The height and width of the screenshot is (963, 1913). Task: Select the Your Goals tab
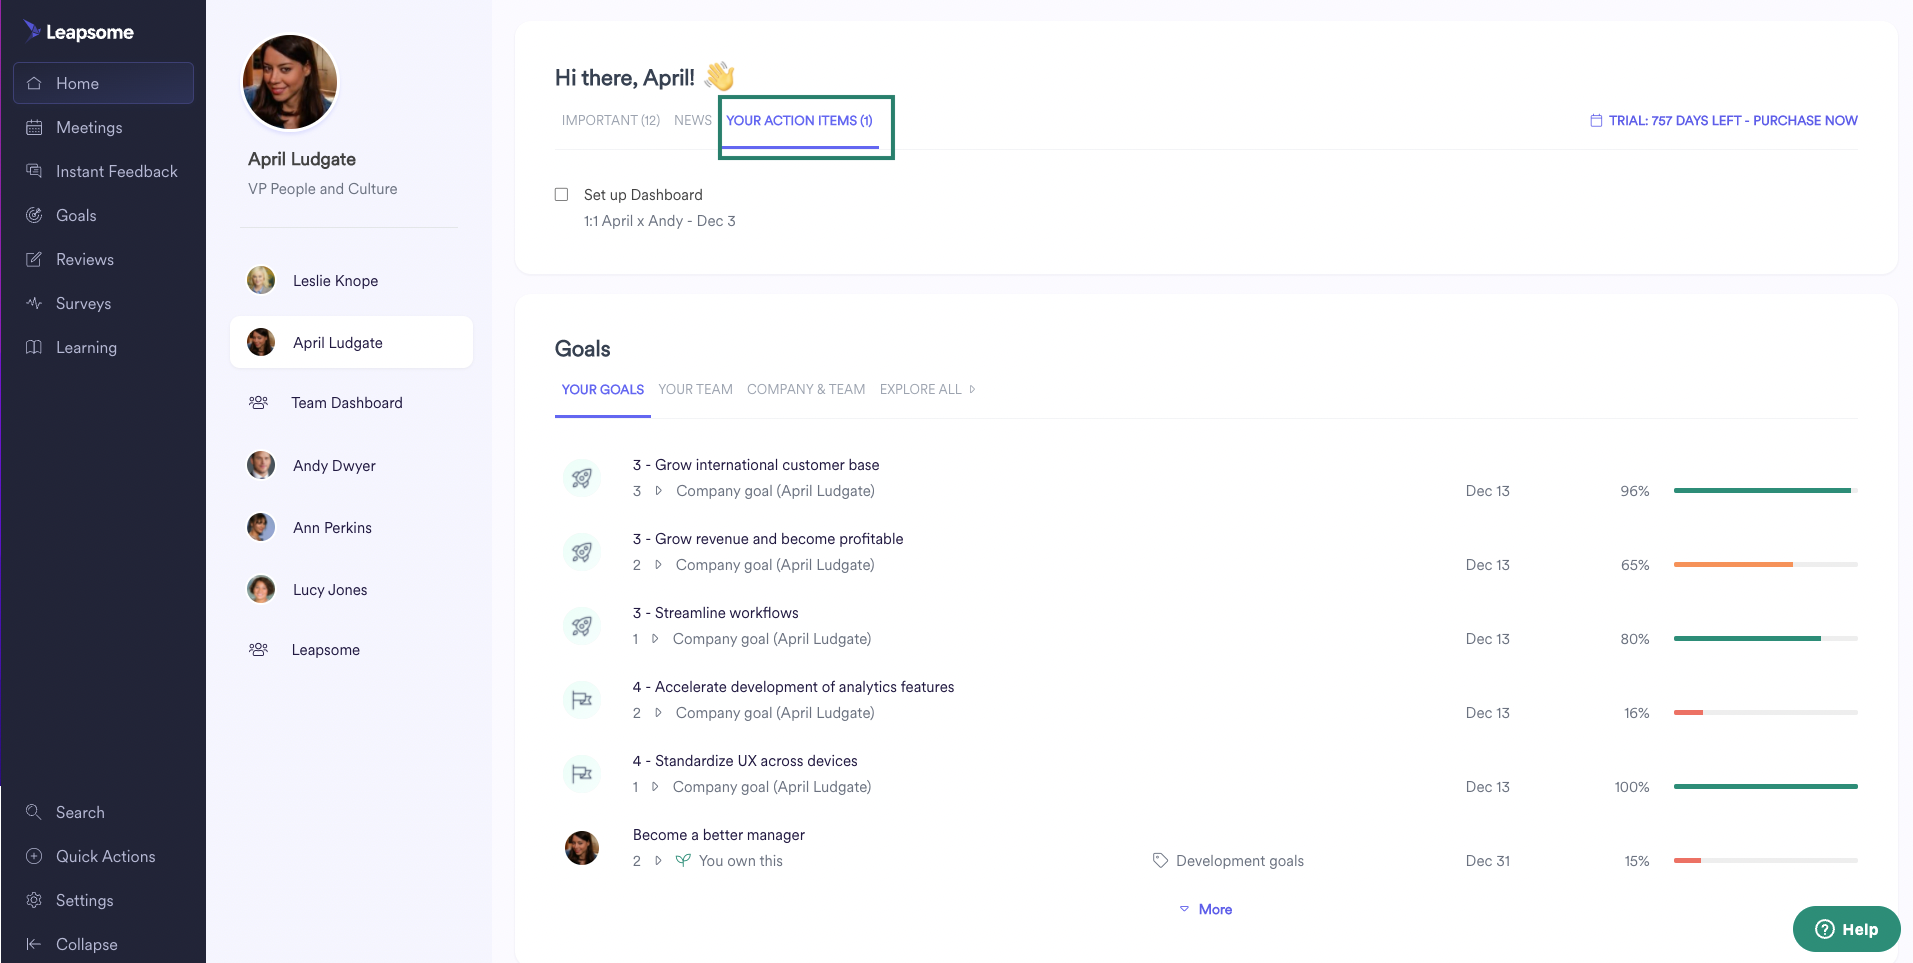tap(603, 389)
